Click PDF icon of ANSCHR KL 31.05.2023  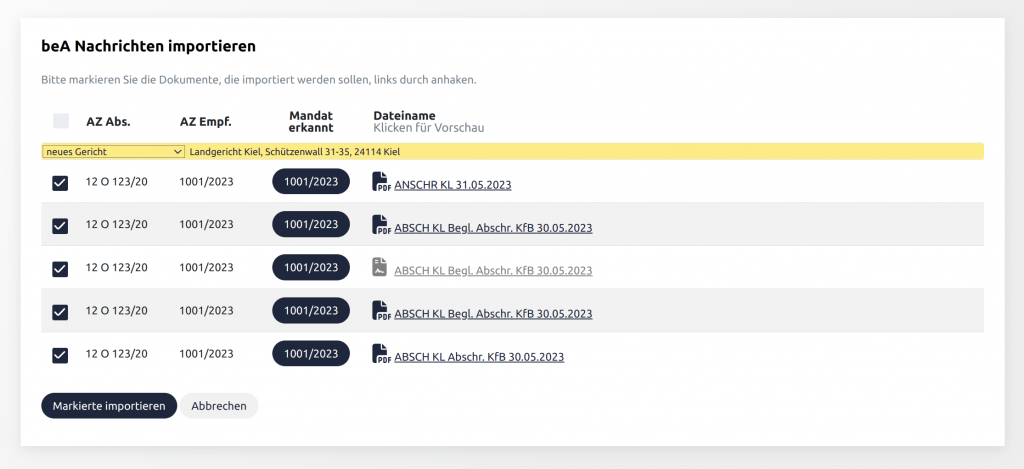coord(381,182)
